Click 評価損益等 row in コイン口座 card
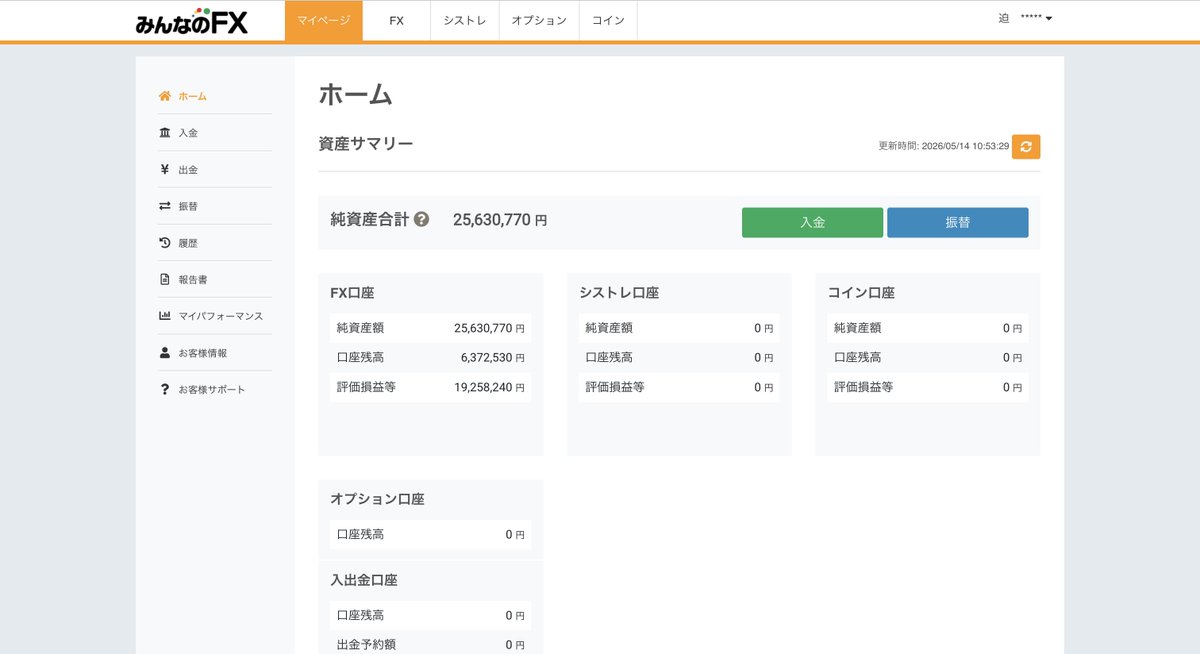 point(927,387)
